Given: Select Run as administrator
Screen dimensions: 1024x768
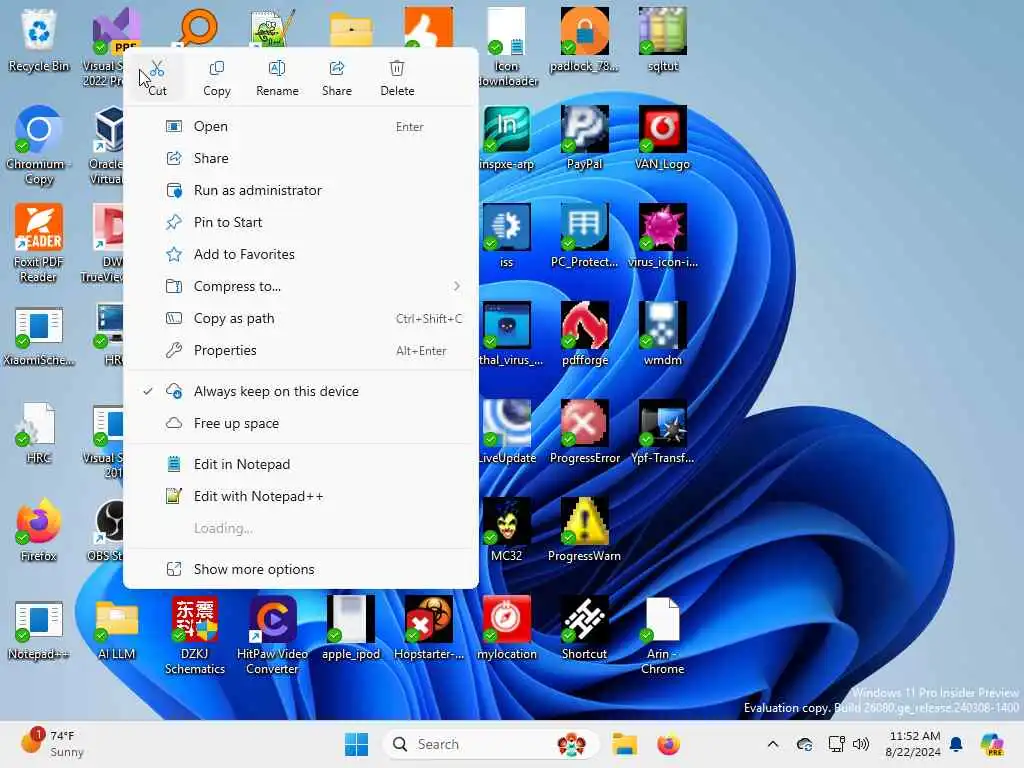Looking at the screenshot, I should click(x=301, y=191).
